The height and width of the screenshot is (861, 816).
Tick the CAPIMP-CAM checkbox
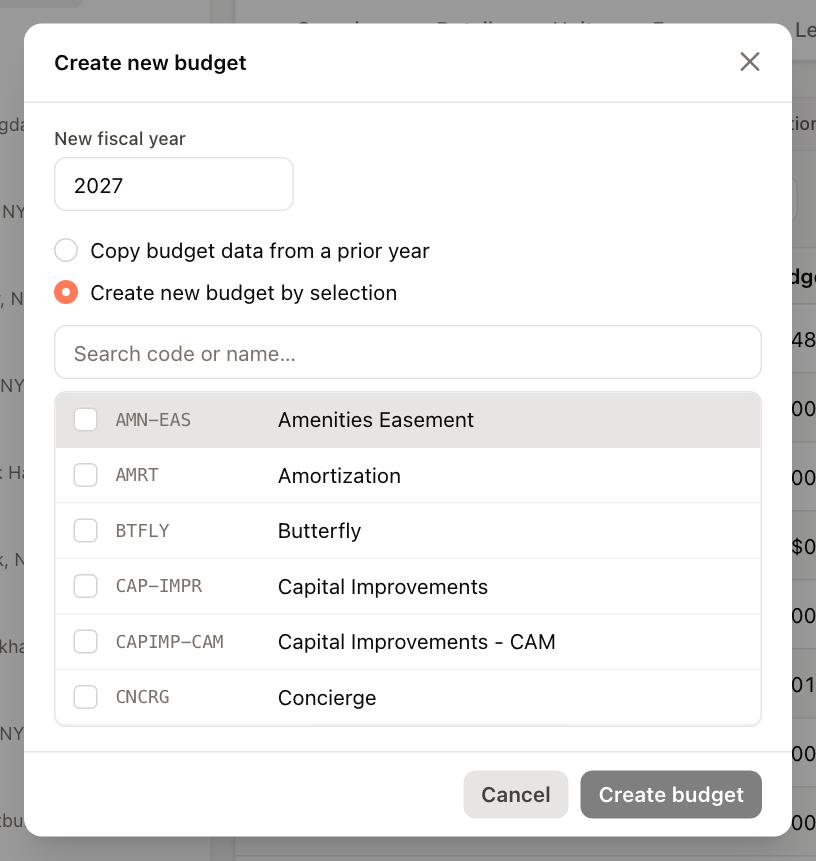point(86,641)
